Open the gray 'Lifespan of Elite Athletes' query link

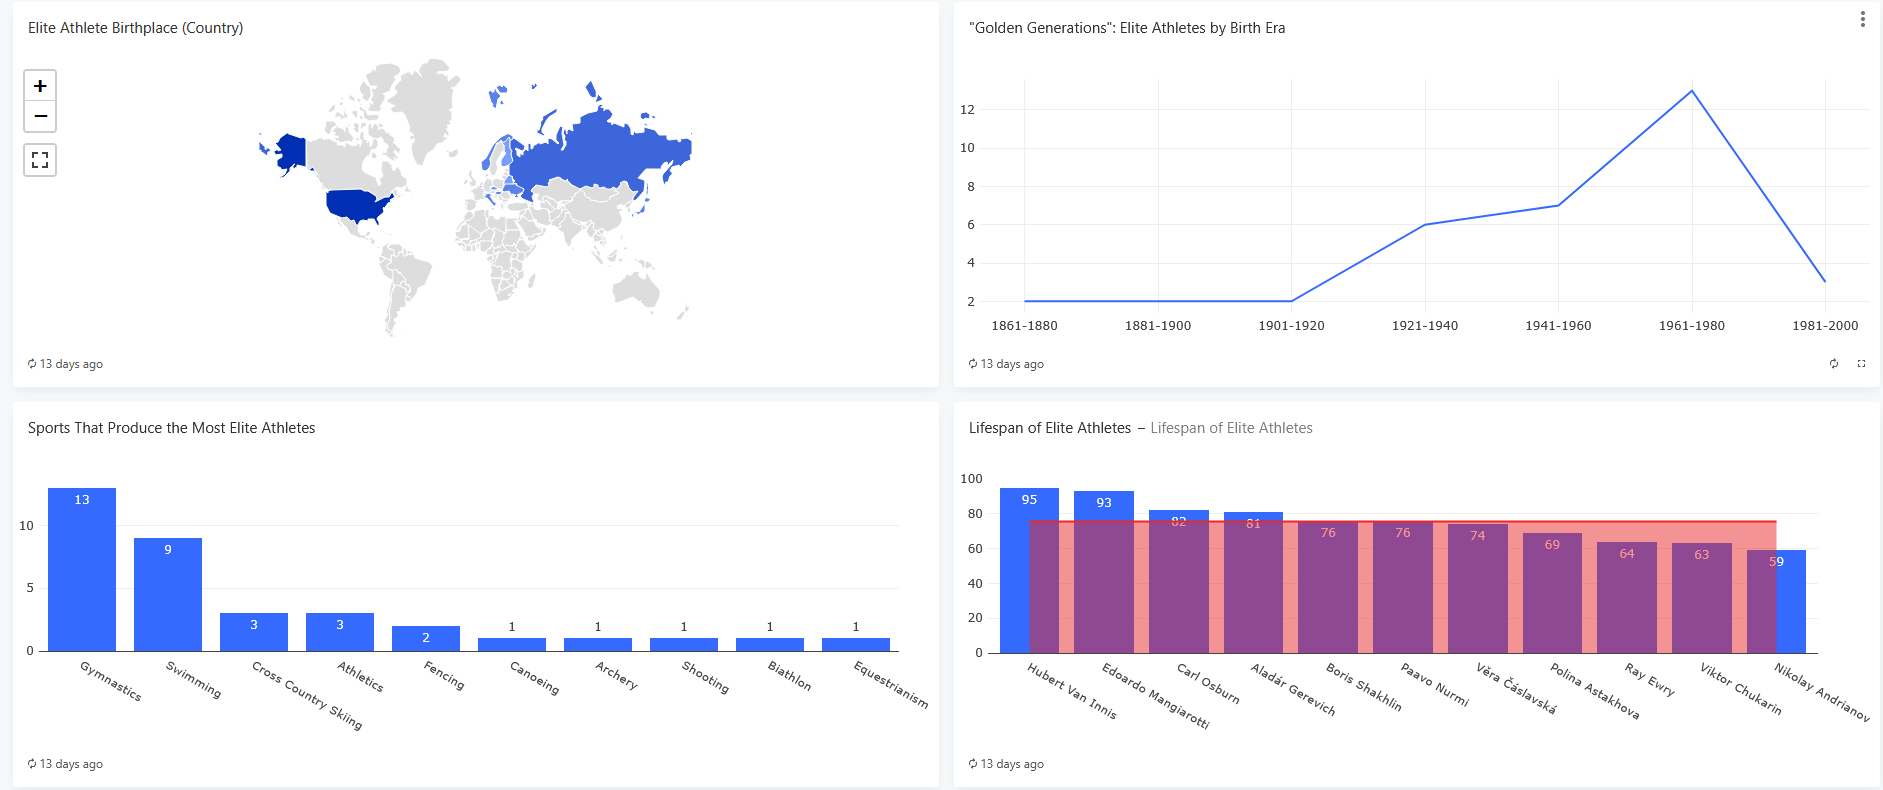[x=1231, y=428]
